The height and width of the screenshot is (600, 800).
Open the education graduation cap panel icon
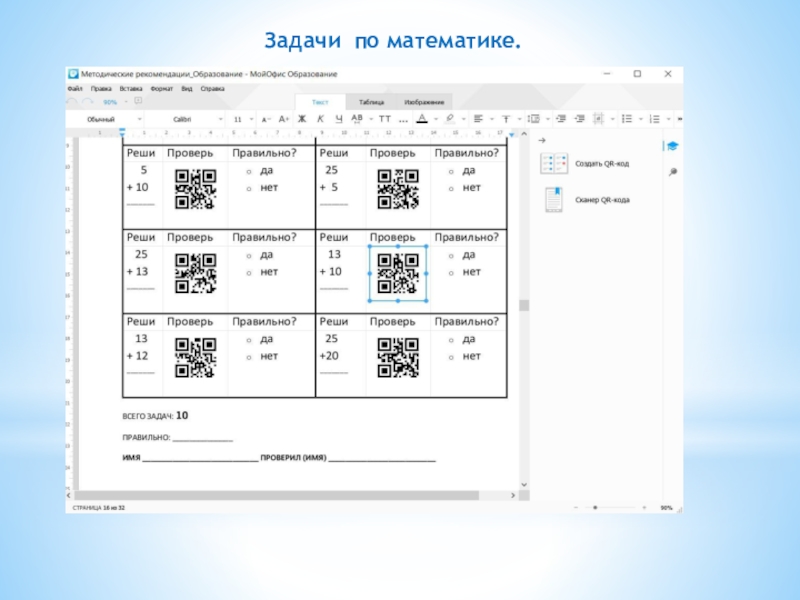click(672, 146)
